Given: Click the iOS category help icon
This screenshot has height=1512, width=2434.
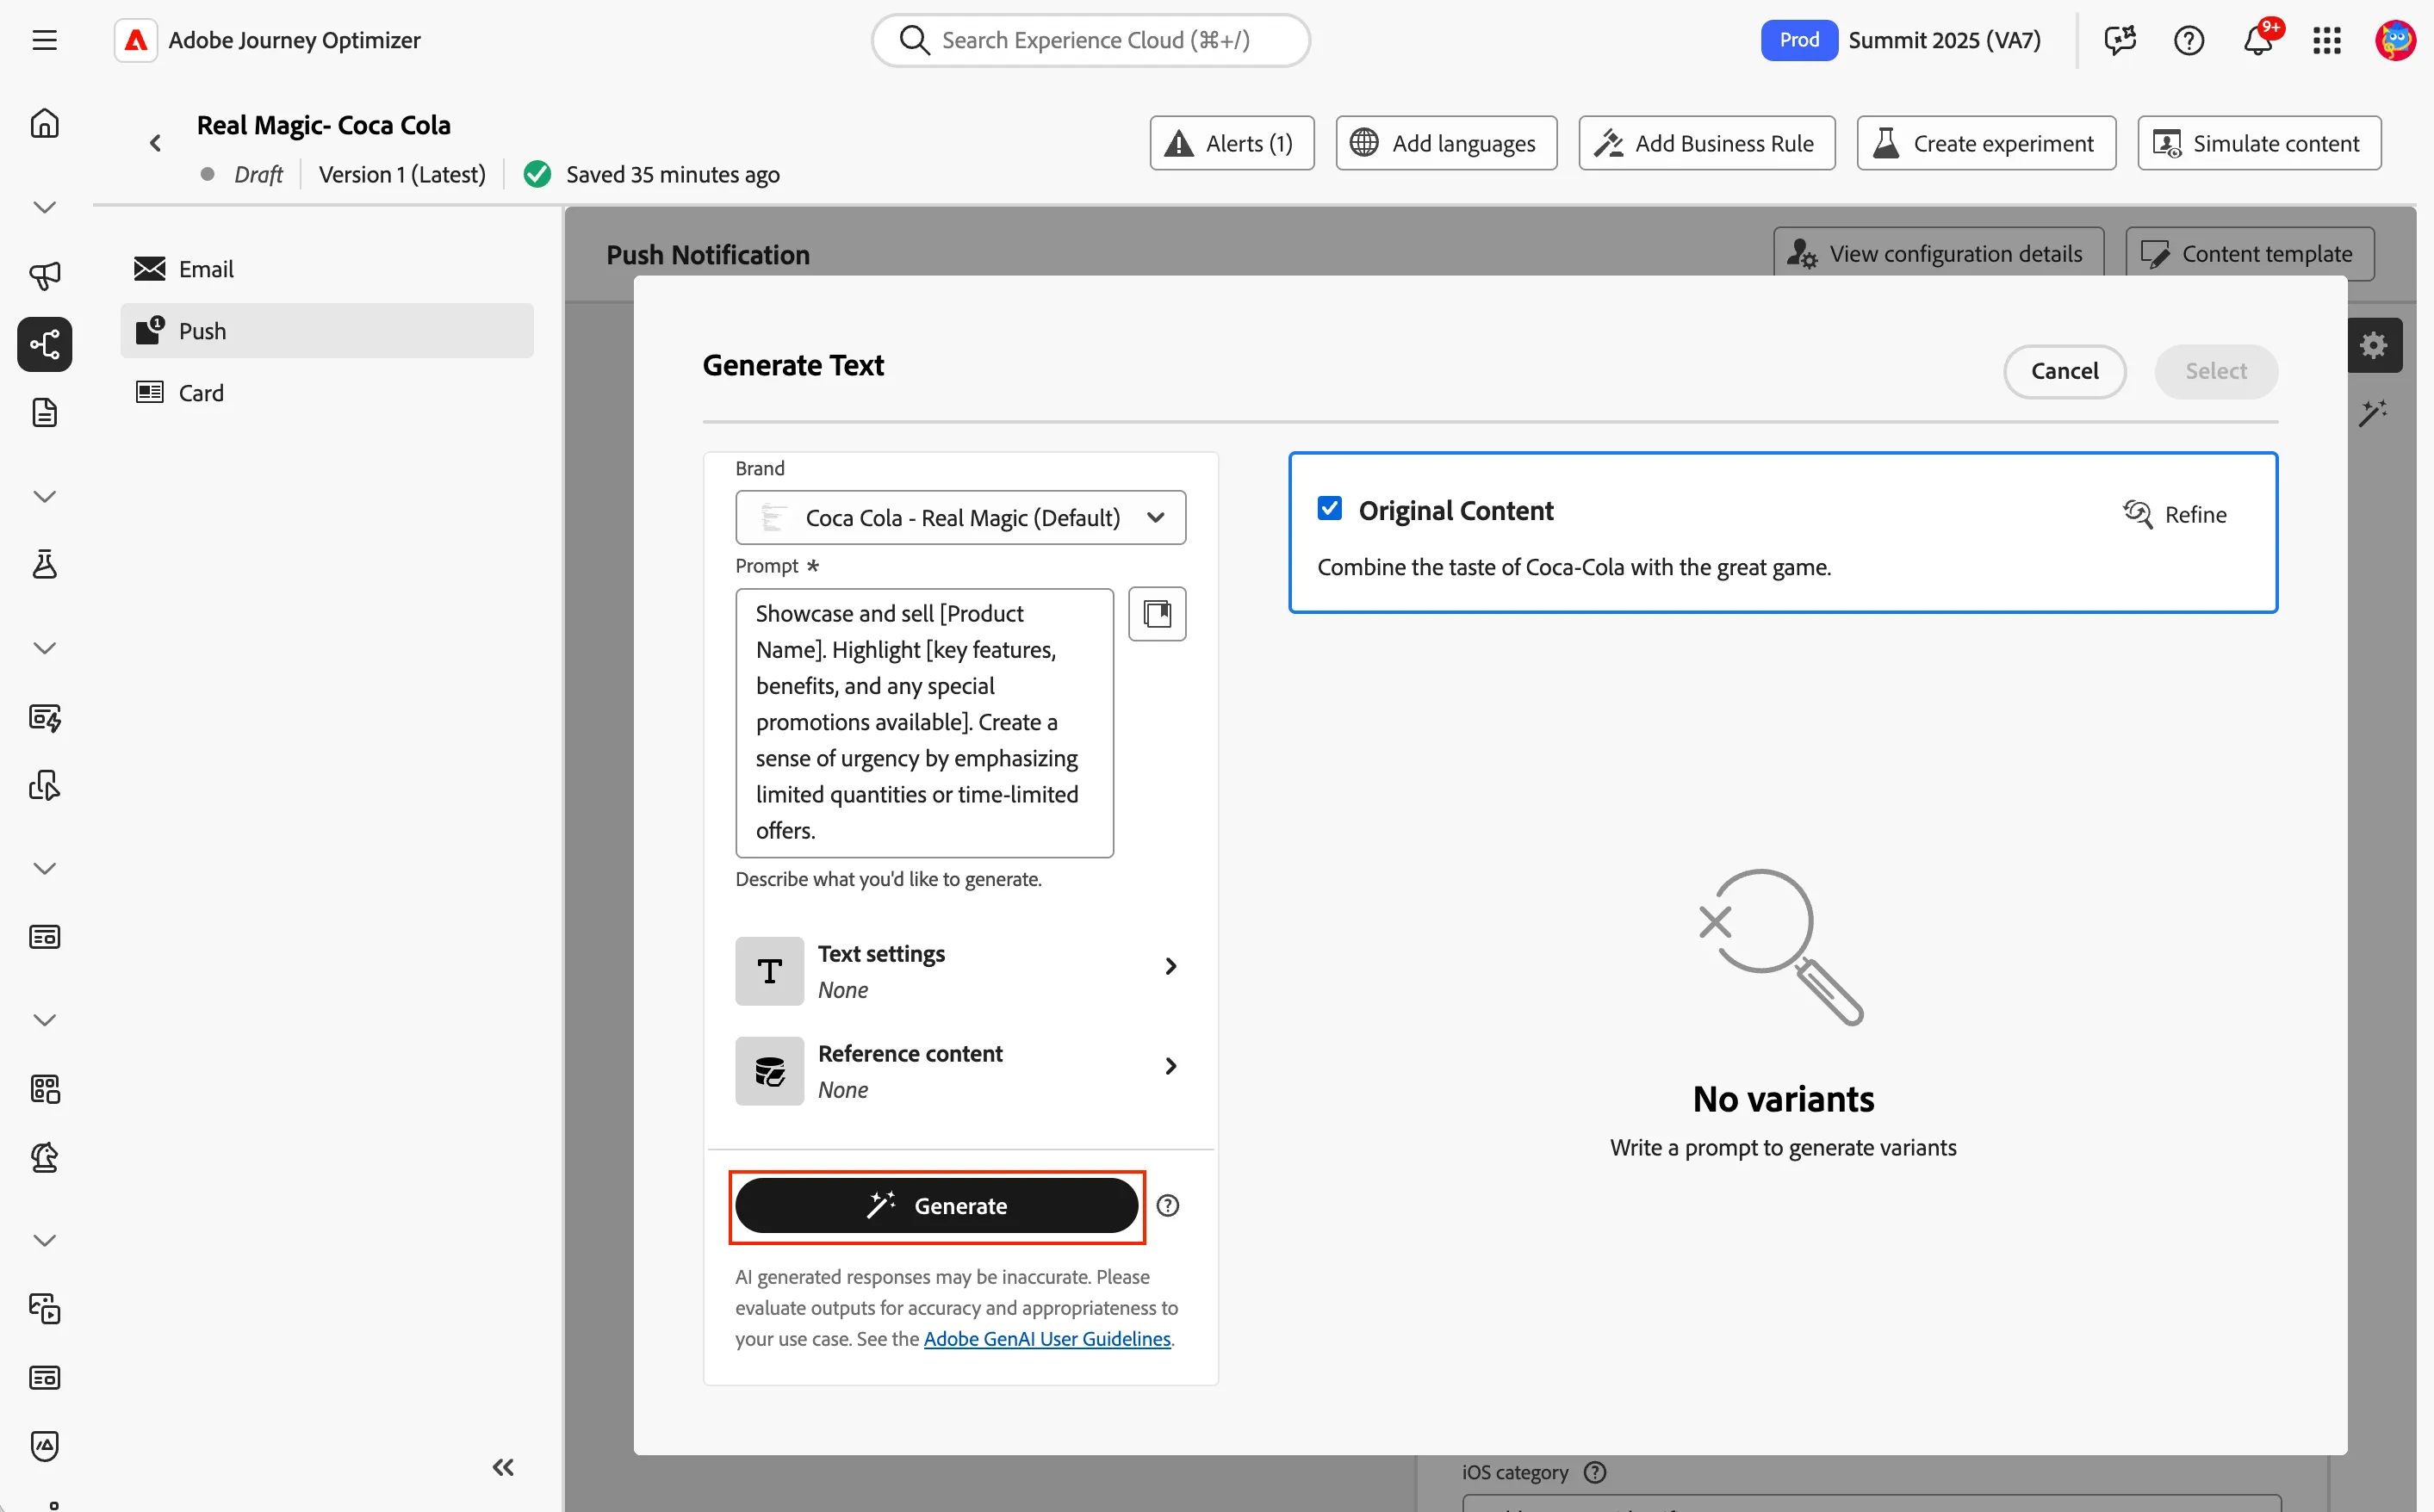Looking at the screenshot, I should click(x=1596, y=1472).
